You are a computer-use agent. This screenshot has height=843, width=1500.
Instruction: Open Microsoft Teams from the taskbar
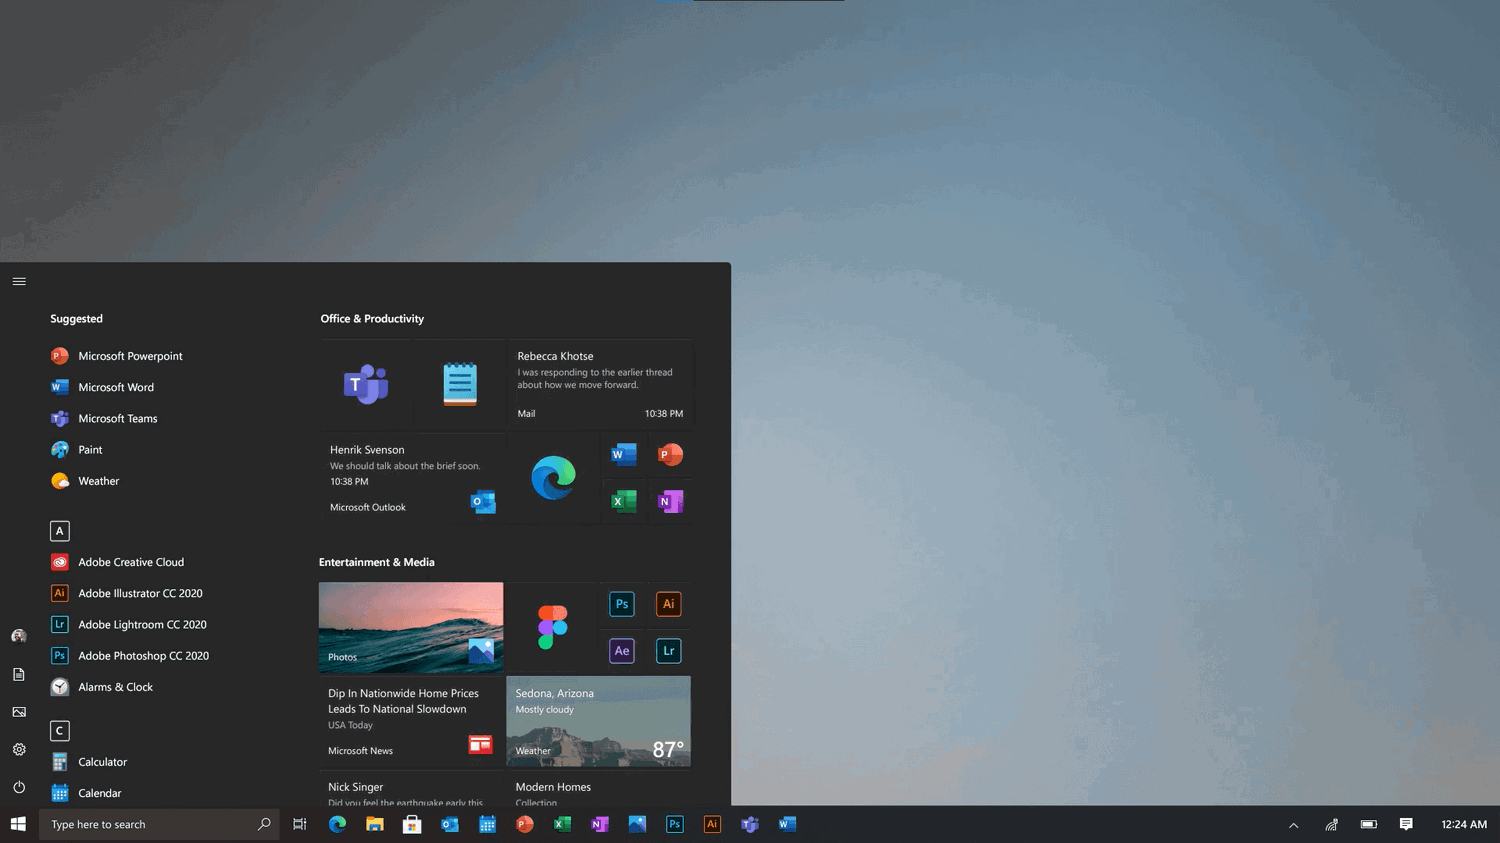[x=750, y=824]
